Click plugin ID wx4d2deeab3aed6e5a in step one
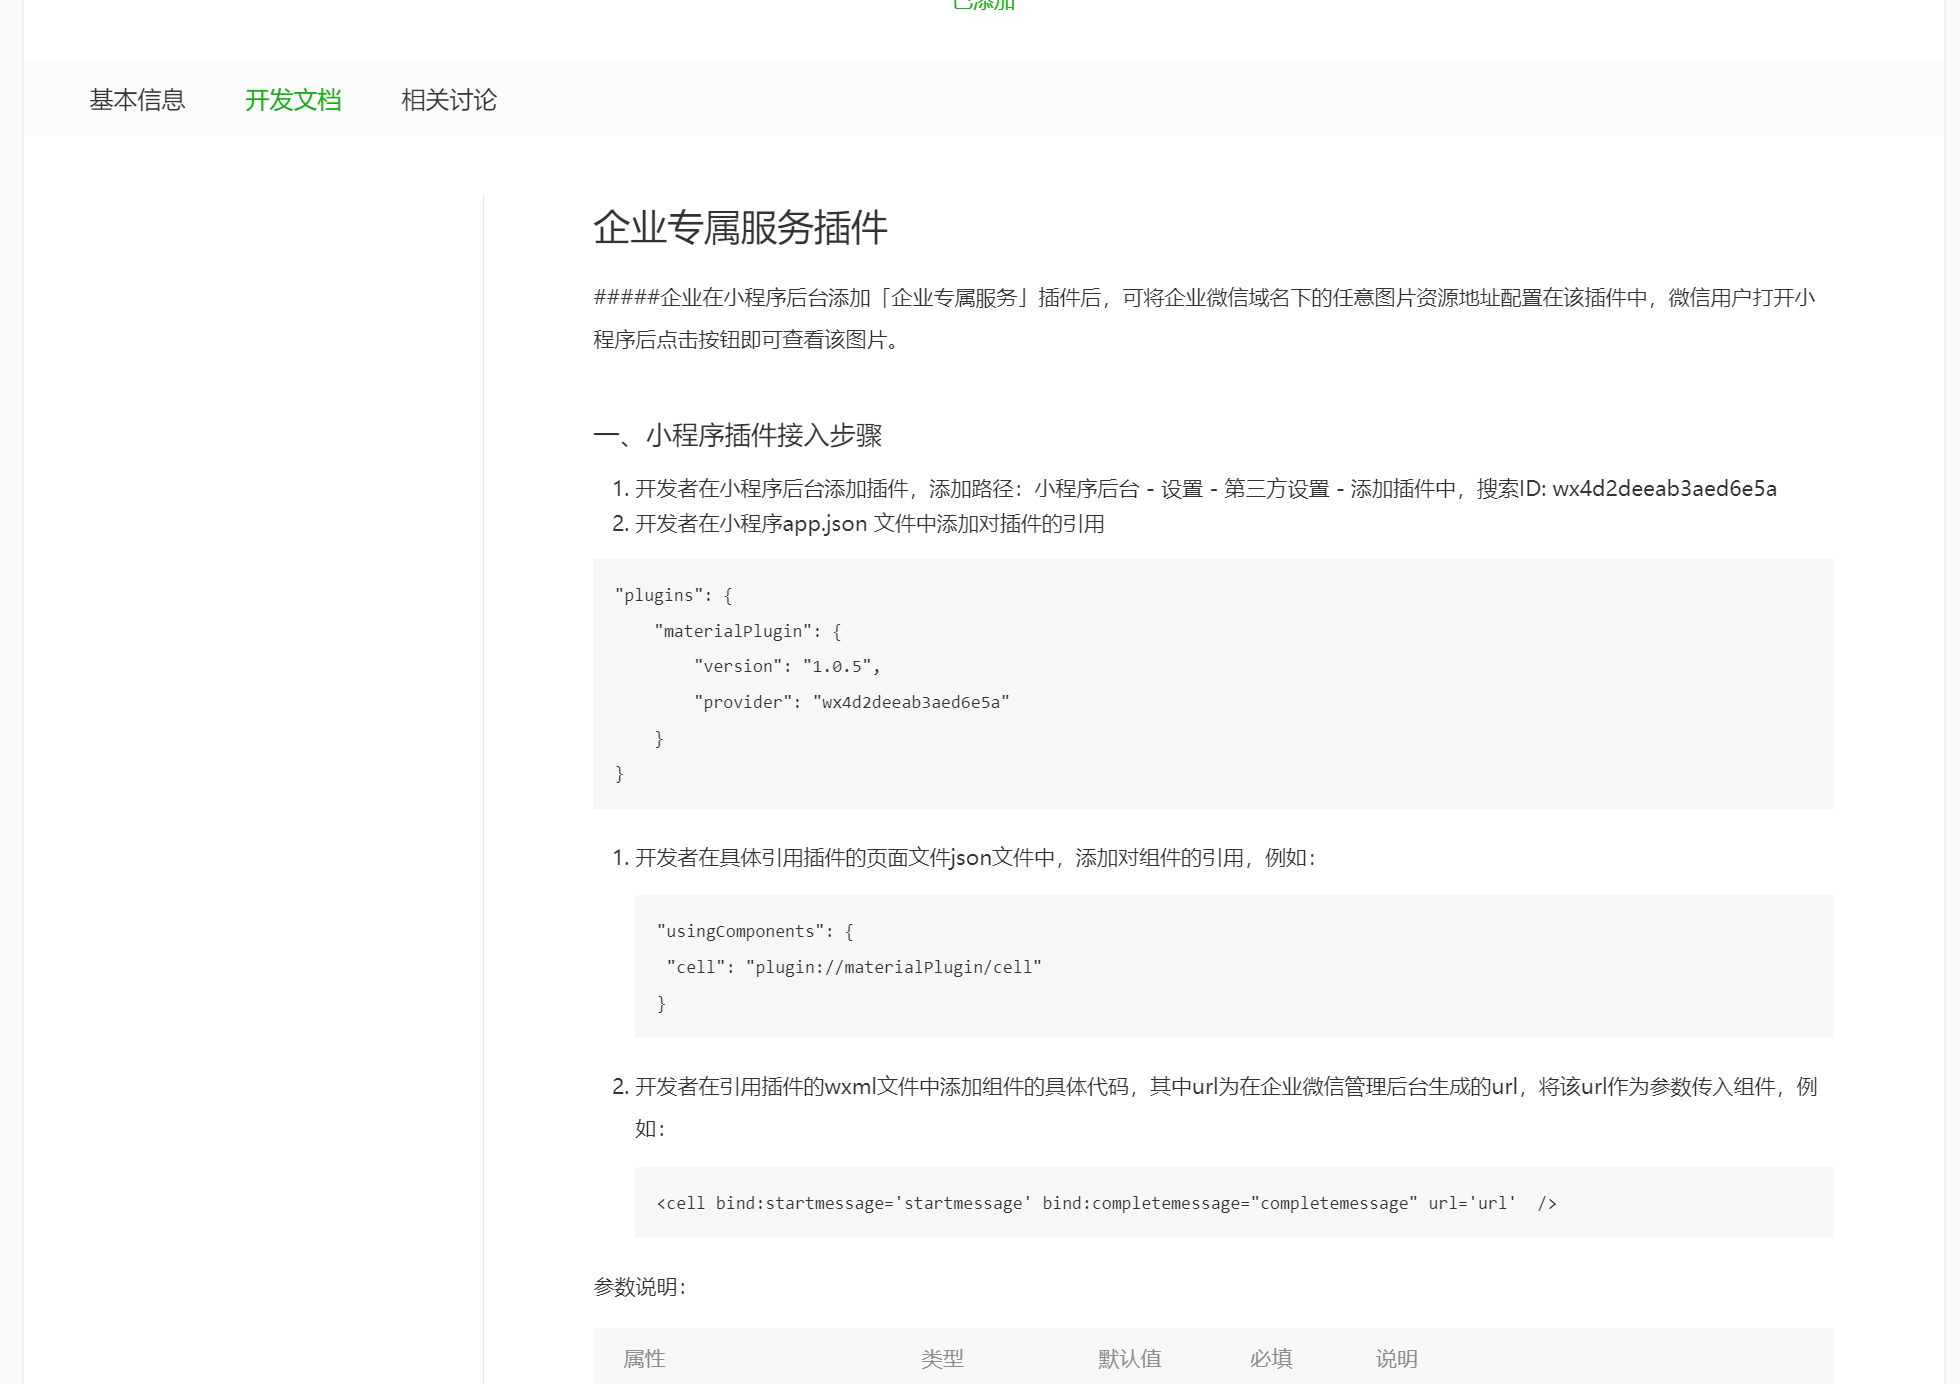The height and width of the screenshot is (1384, 1960). click(x=1664, y=489)
